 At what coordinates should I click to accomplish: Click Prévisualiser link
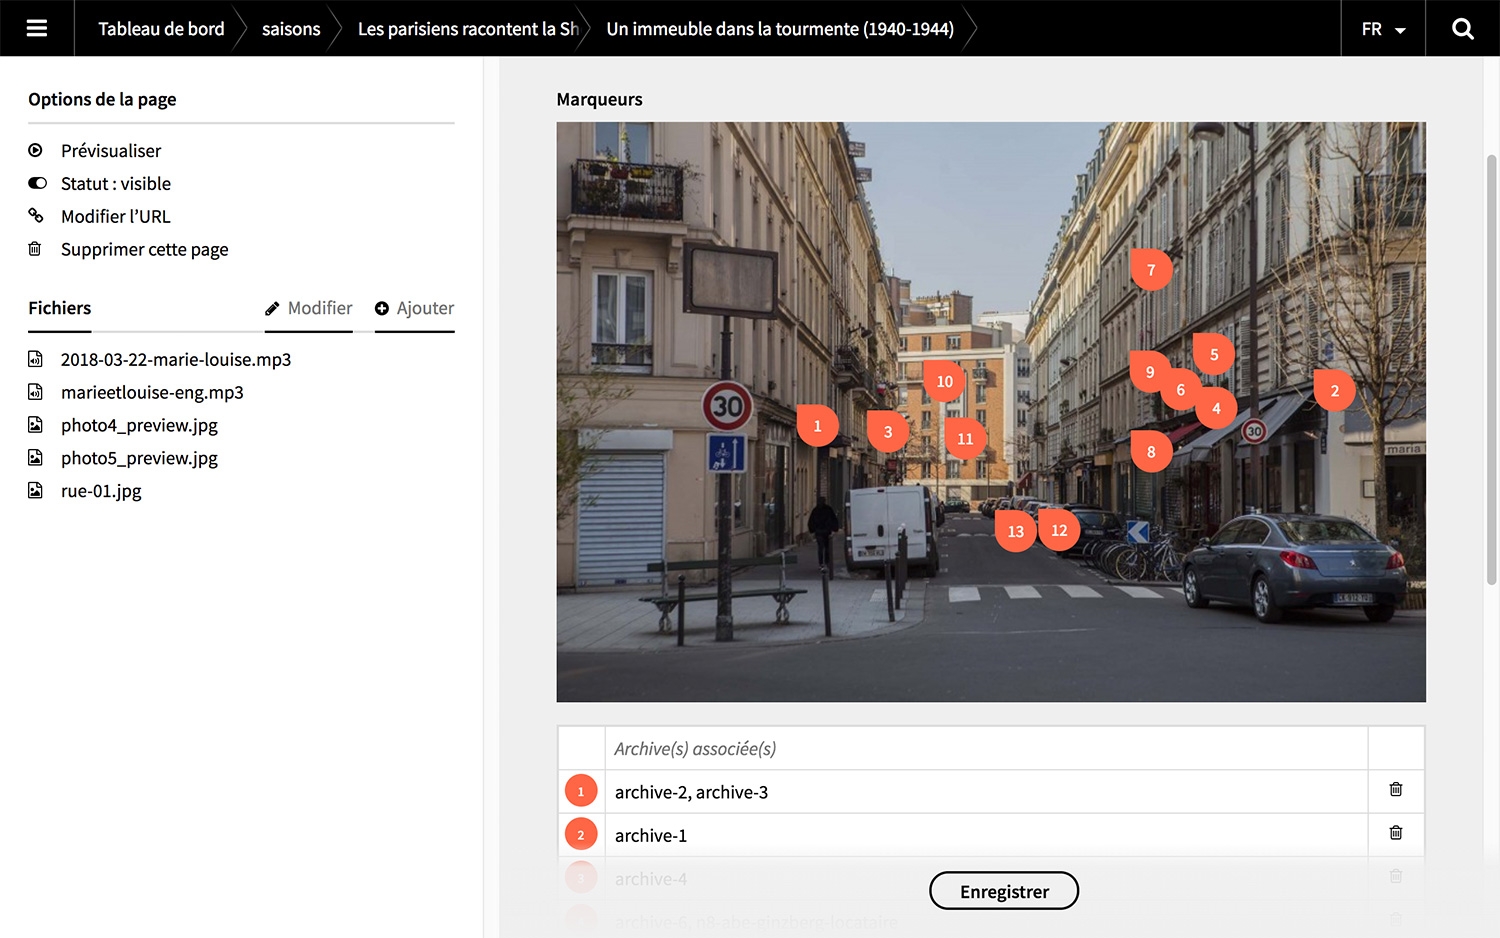[111, 151]
